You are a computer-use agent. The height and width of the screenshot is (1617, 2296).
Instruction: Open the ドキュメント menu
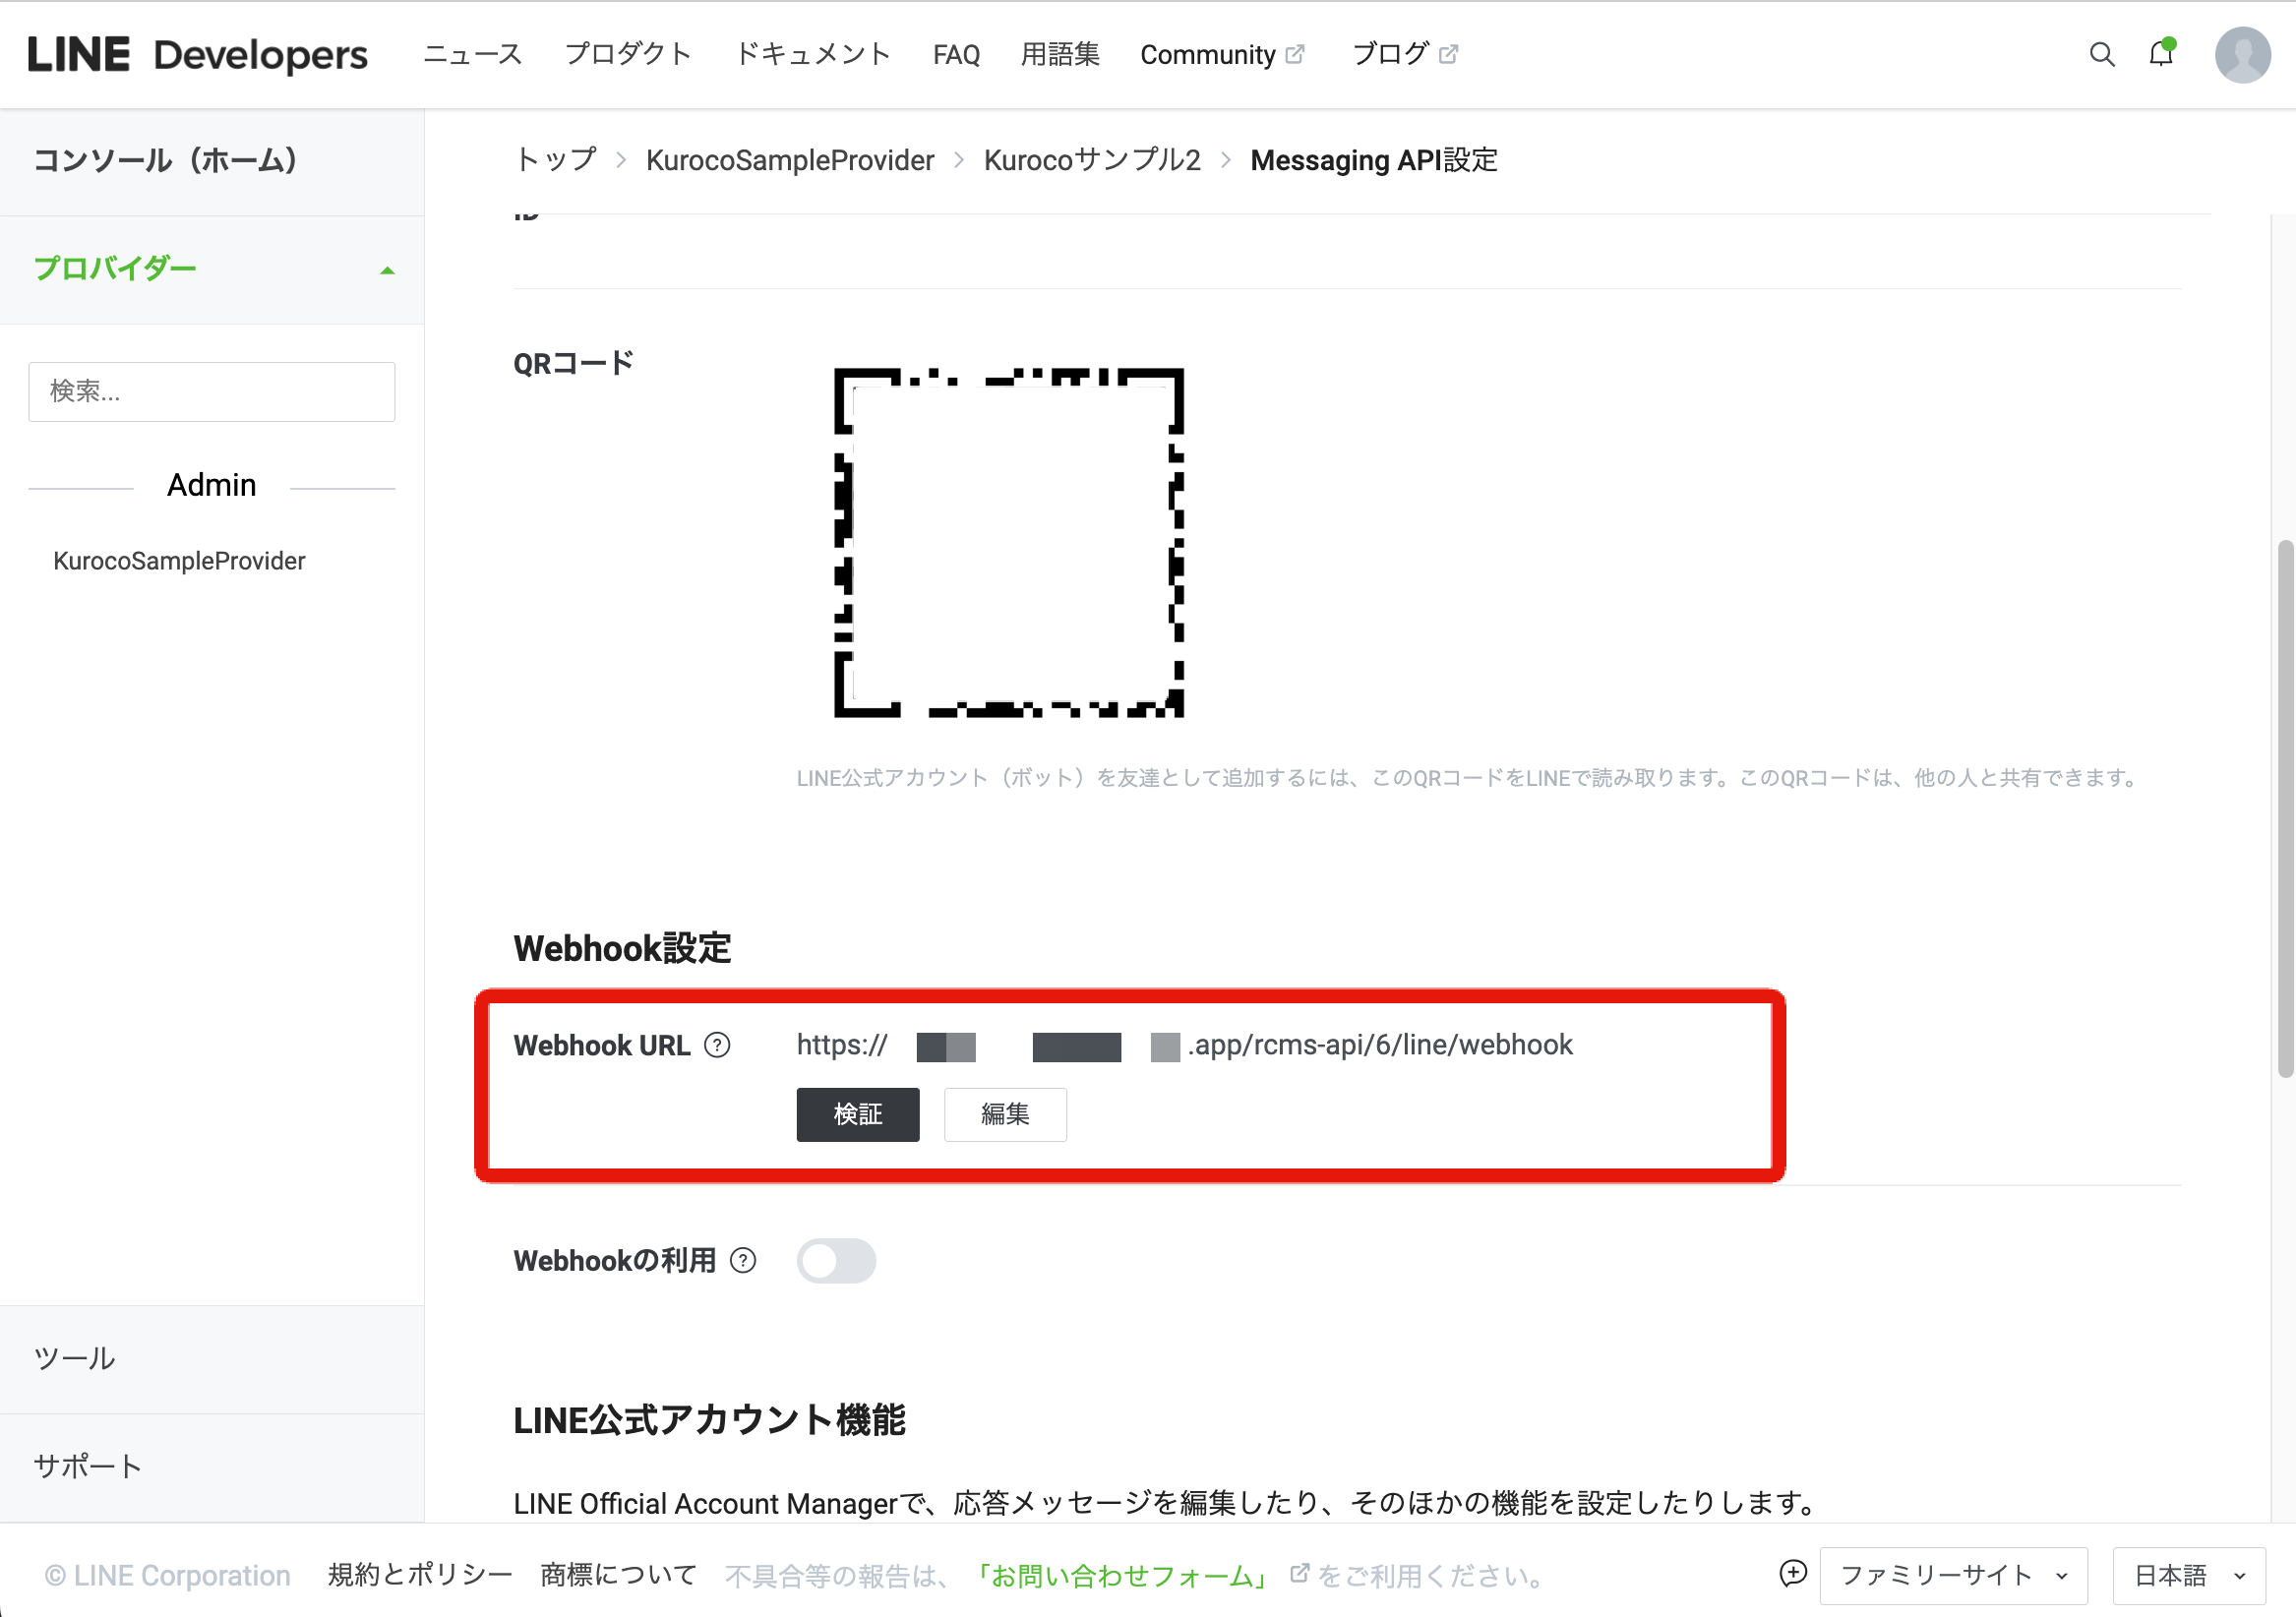[812, 54]
